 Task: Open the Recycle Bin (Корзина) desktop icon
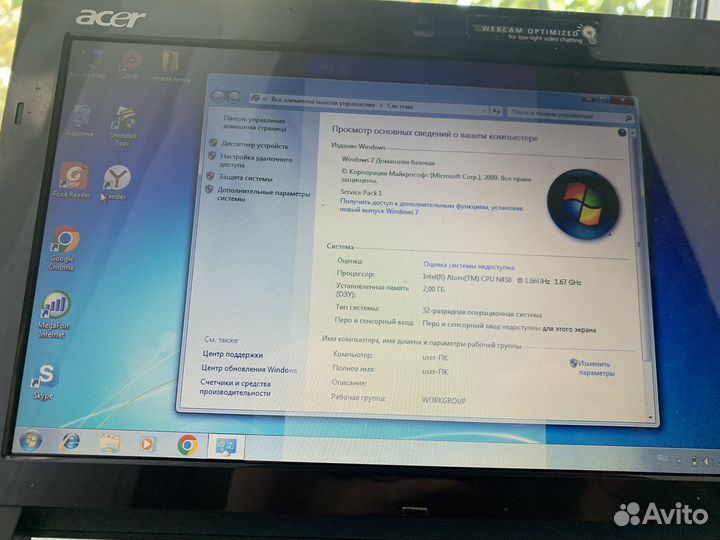[x=81, y=120]
